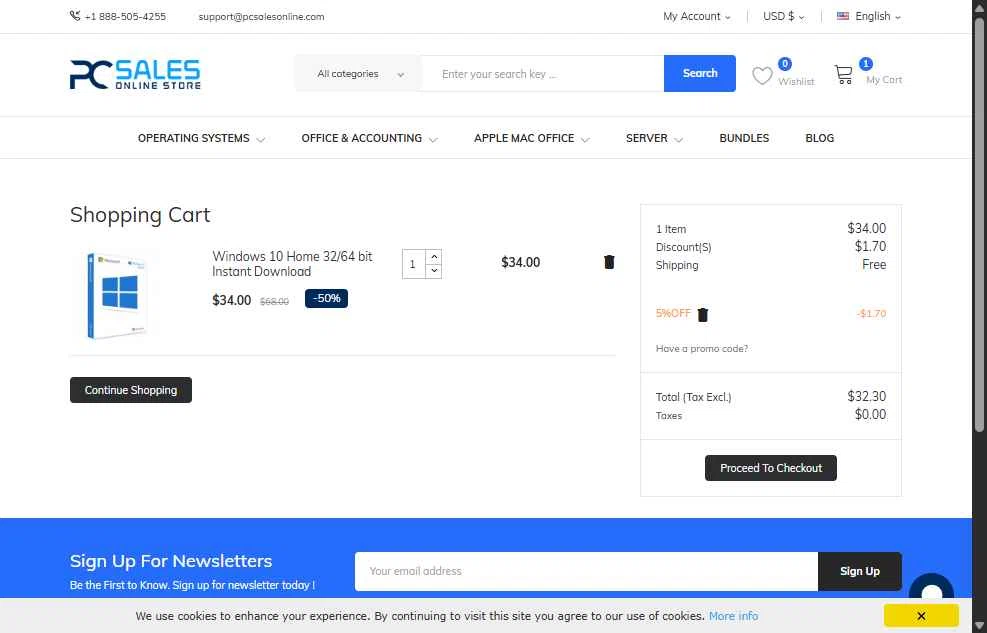Click the -$1.70 promo discount amount
The width and height of the screenshot is (987, 633).
pyautogui.click(x=871, y=313)
